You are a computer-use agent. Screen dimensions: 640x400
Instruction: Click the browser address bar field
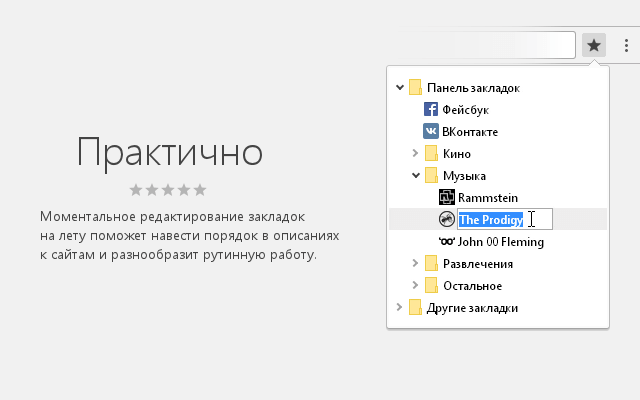[x=486, y=45]
